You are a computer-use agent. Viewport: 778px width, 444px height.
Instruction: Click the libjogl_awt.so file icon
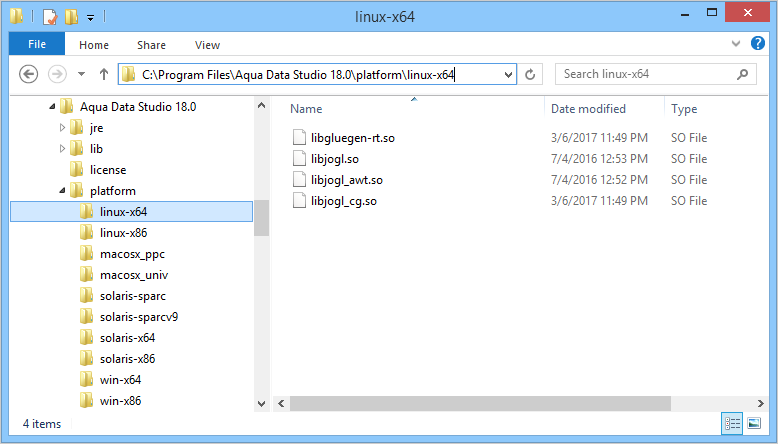coord(299,180)
